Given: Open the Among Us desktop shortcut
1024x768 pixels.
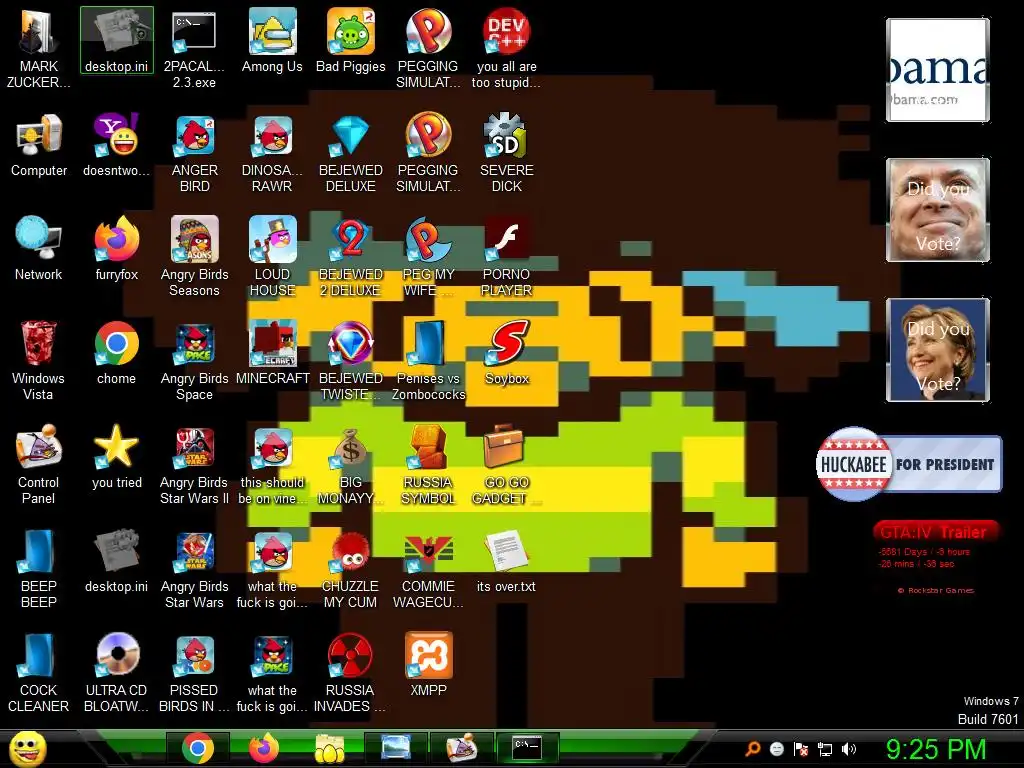Looking at the screenshot, I should 272,40.
